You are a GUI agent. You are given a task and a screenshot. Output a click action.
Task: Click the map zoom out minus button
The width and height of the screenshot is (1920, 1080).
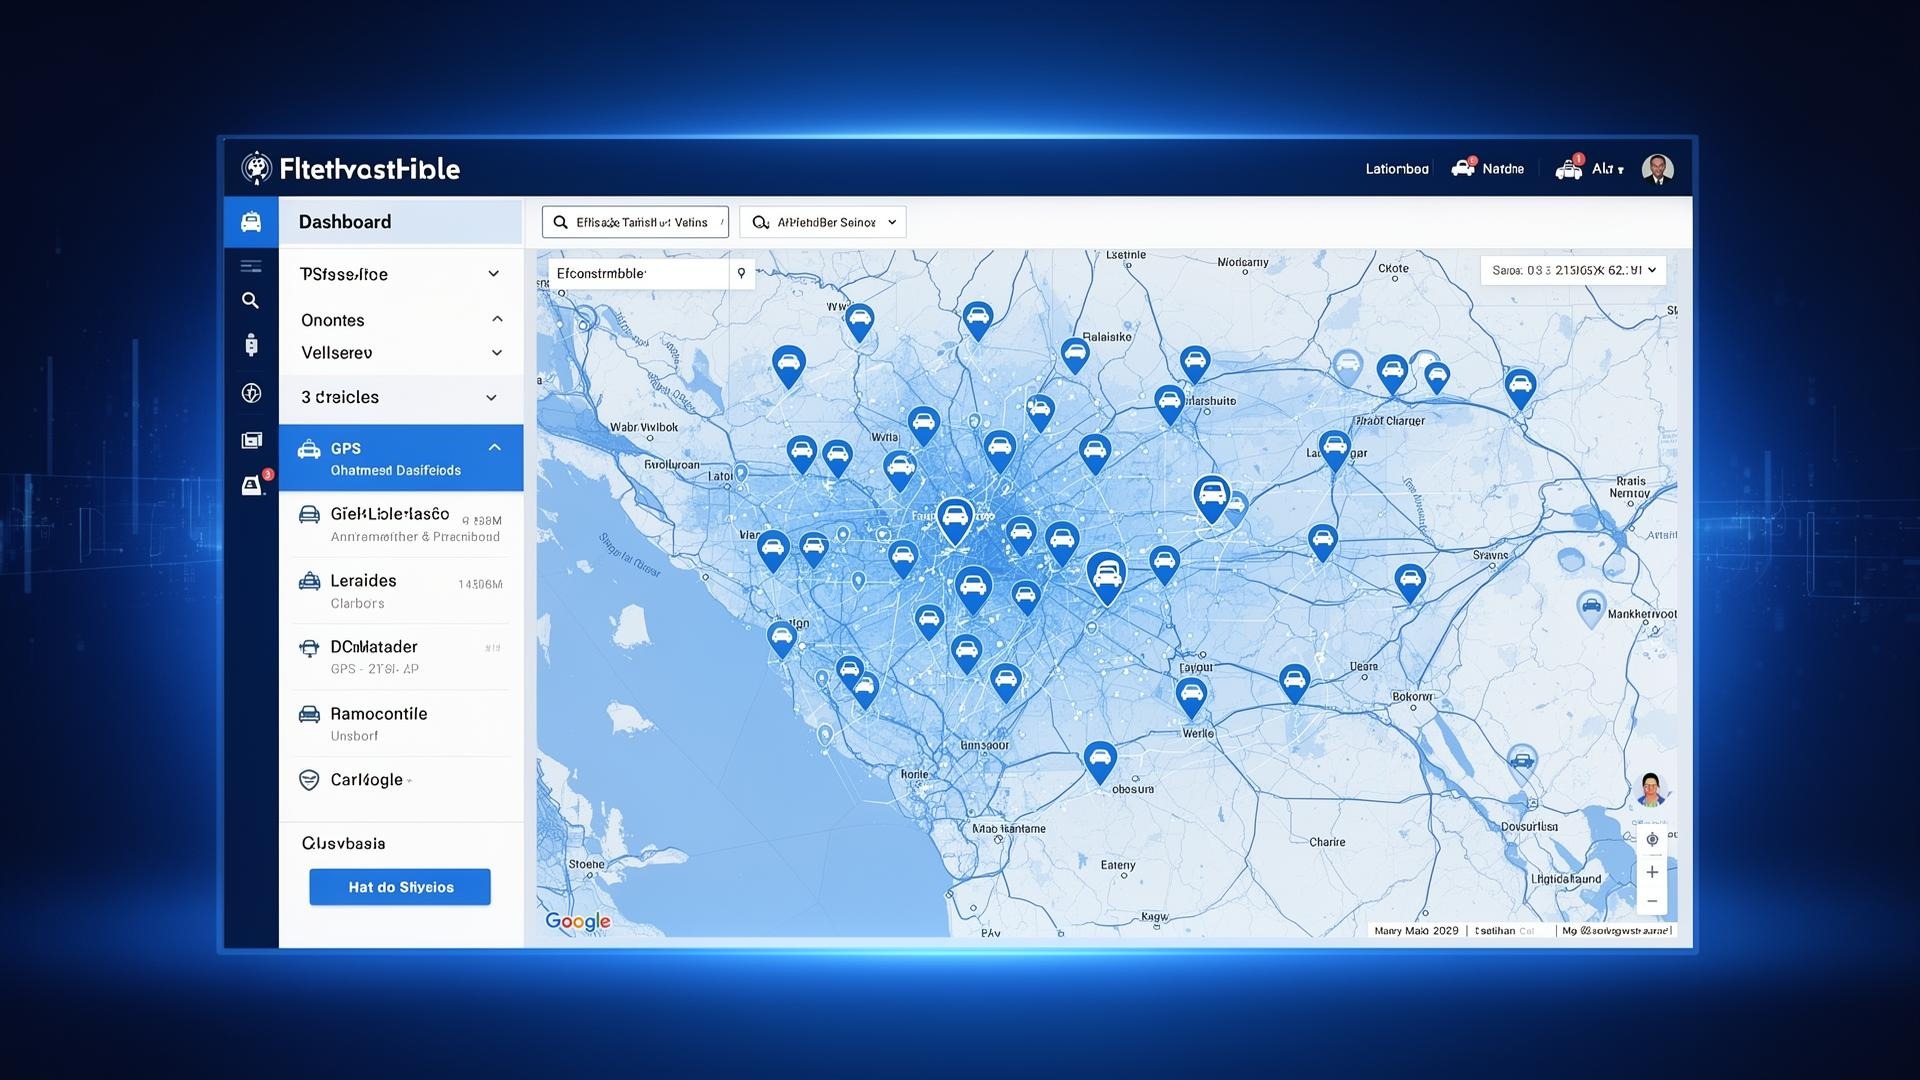click(1652, 901)
